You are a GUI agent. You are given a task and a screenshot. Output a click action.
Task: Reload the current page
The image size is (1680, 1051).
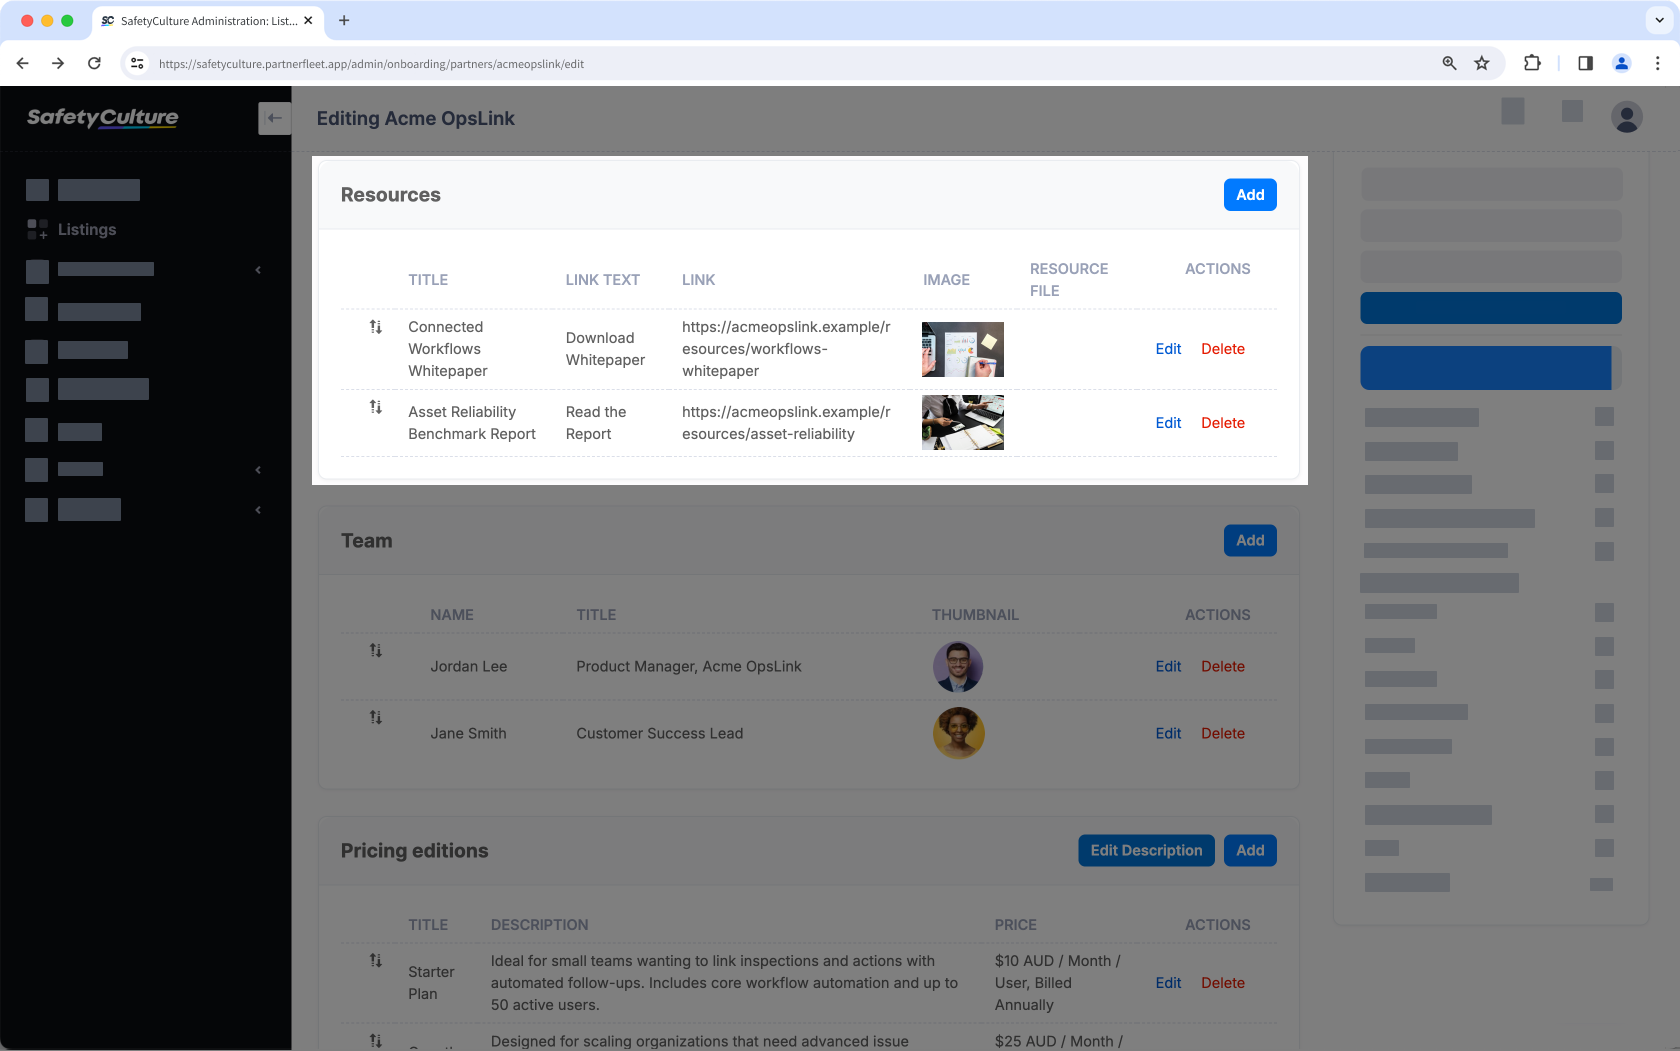pyautogui.click(x=94, y=63)
